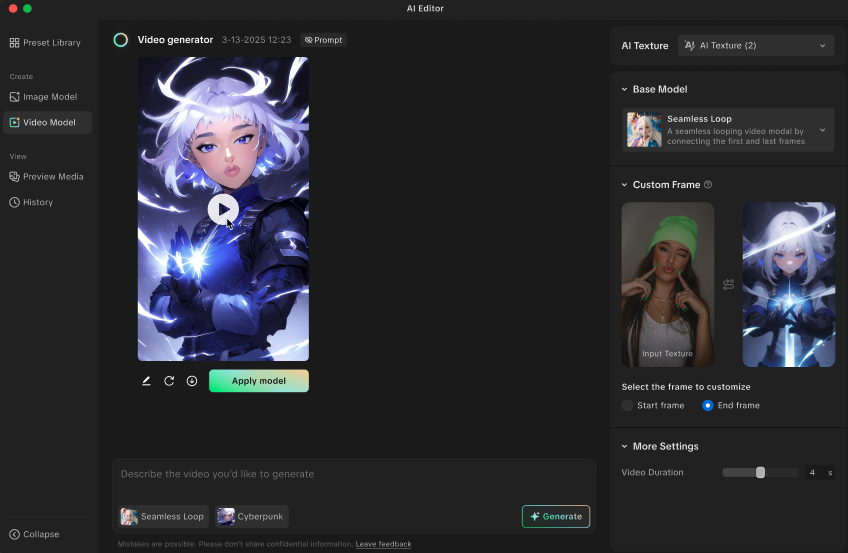
Task: Click the Video Duration slider handle
Action: click(x=760, y=472)
